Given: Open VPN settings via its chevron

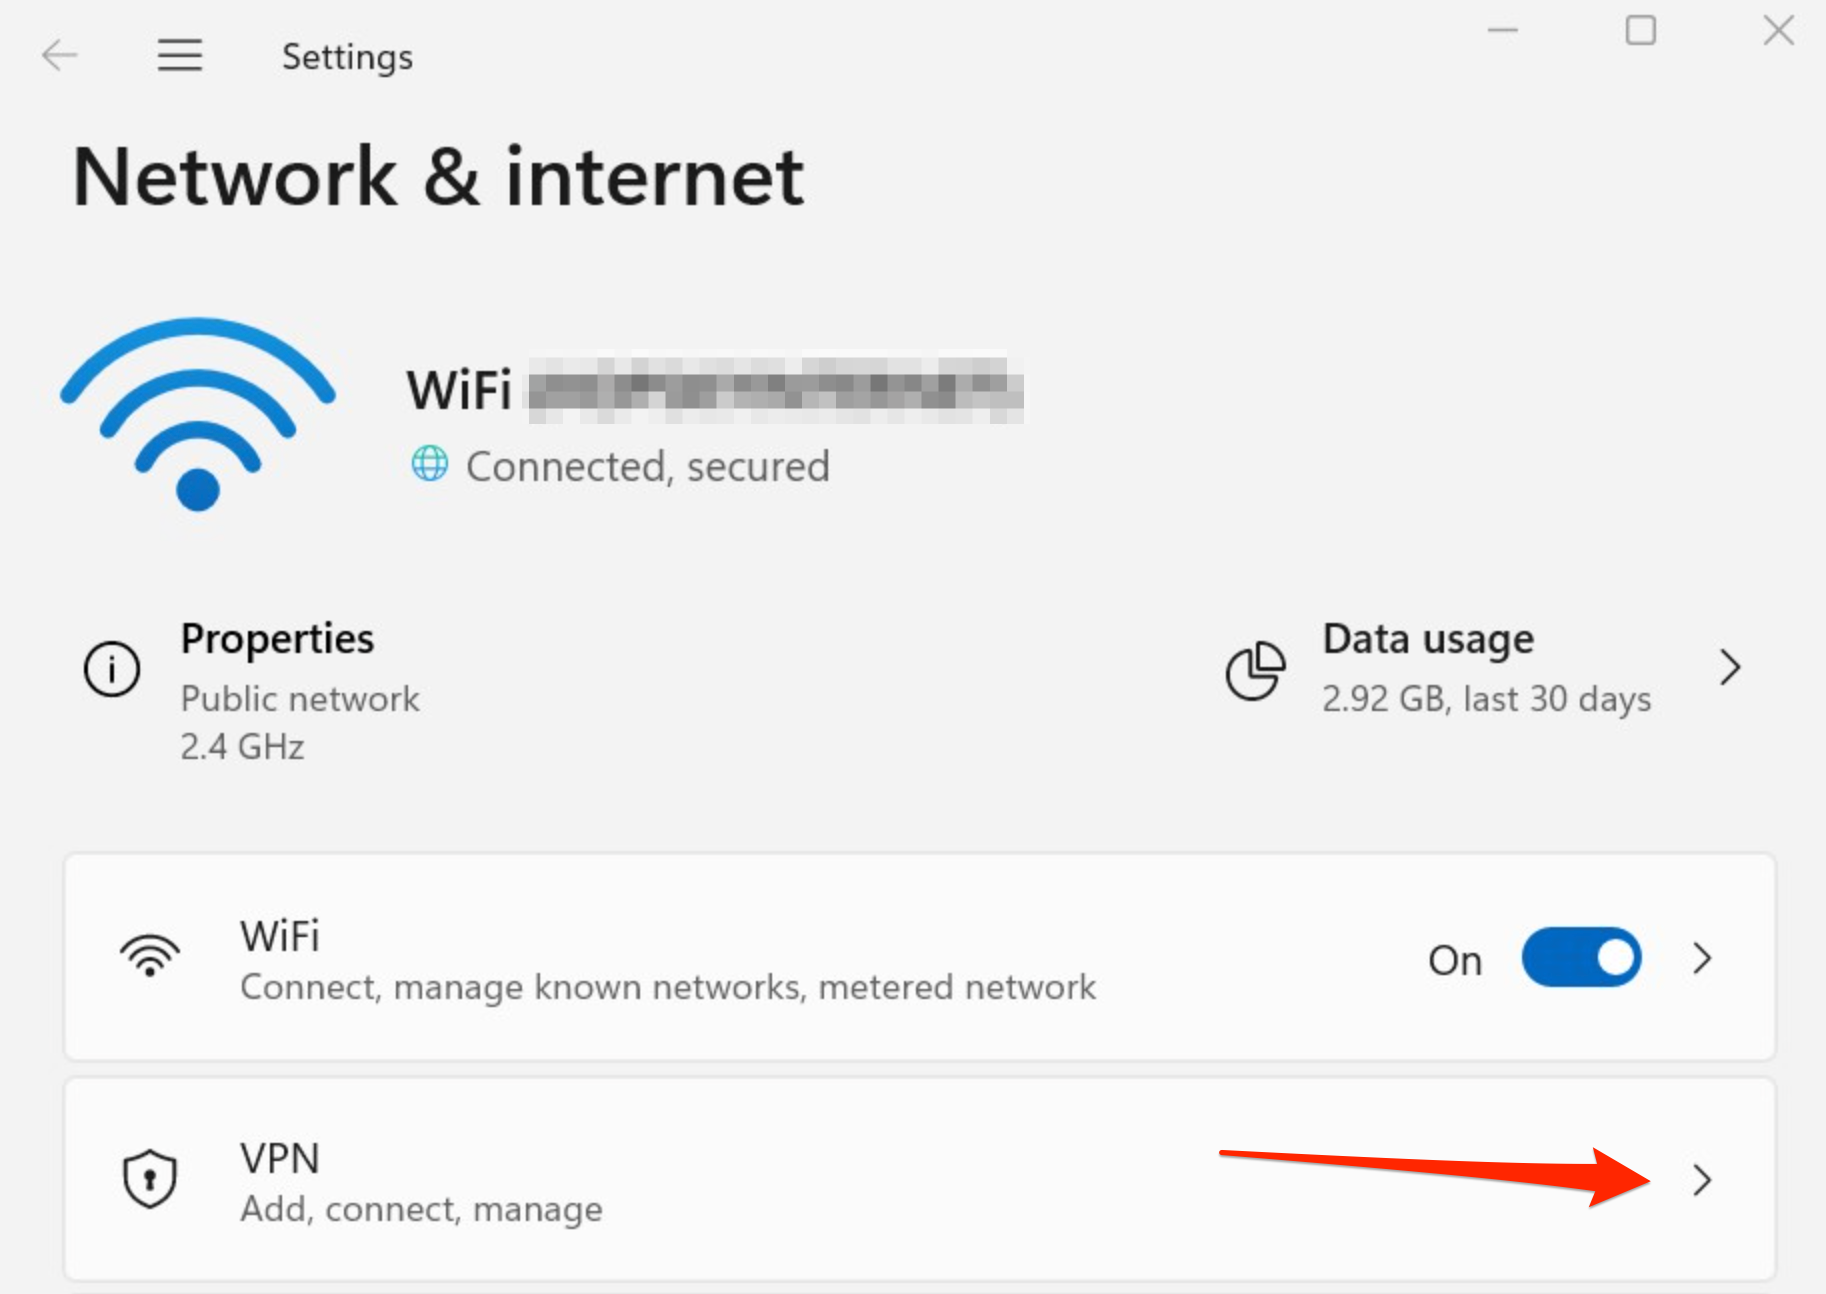Looking at the screenshot, I should (1703, 1180).
